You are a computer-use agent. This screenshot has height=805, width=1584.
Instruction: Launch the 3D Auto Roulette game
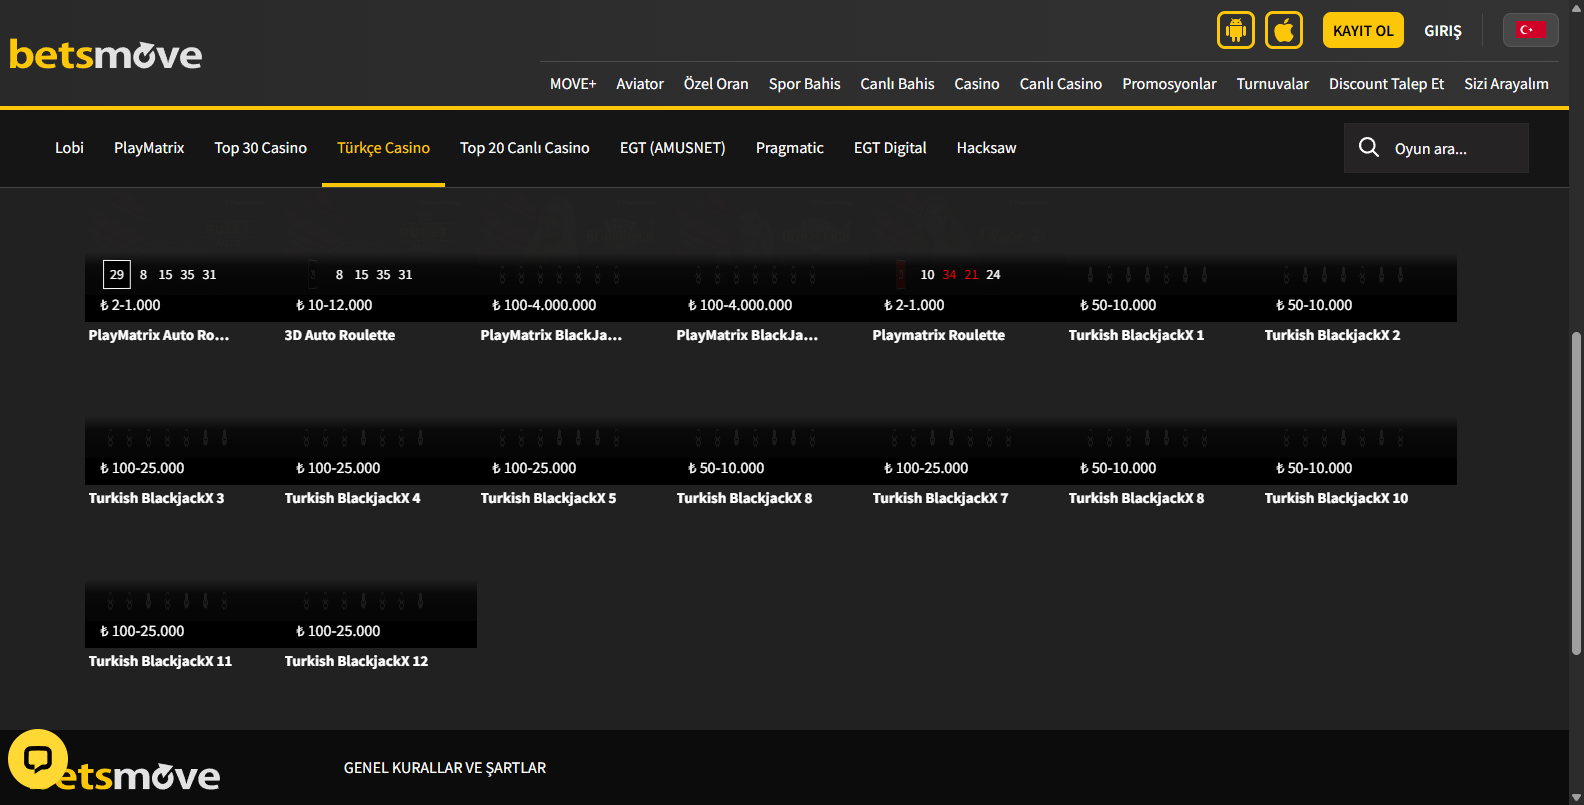pyautogui.click(x=340, y=335)
